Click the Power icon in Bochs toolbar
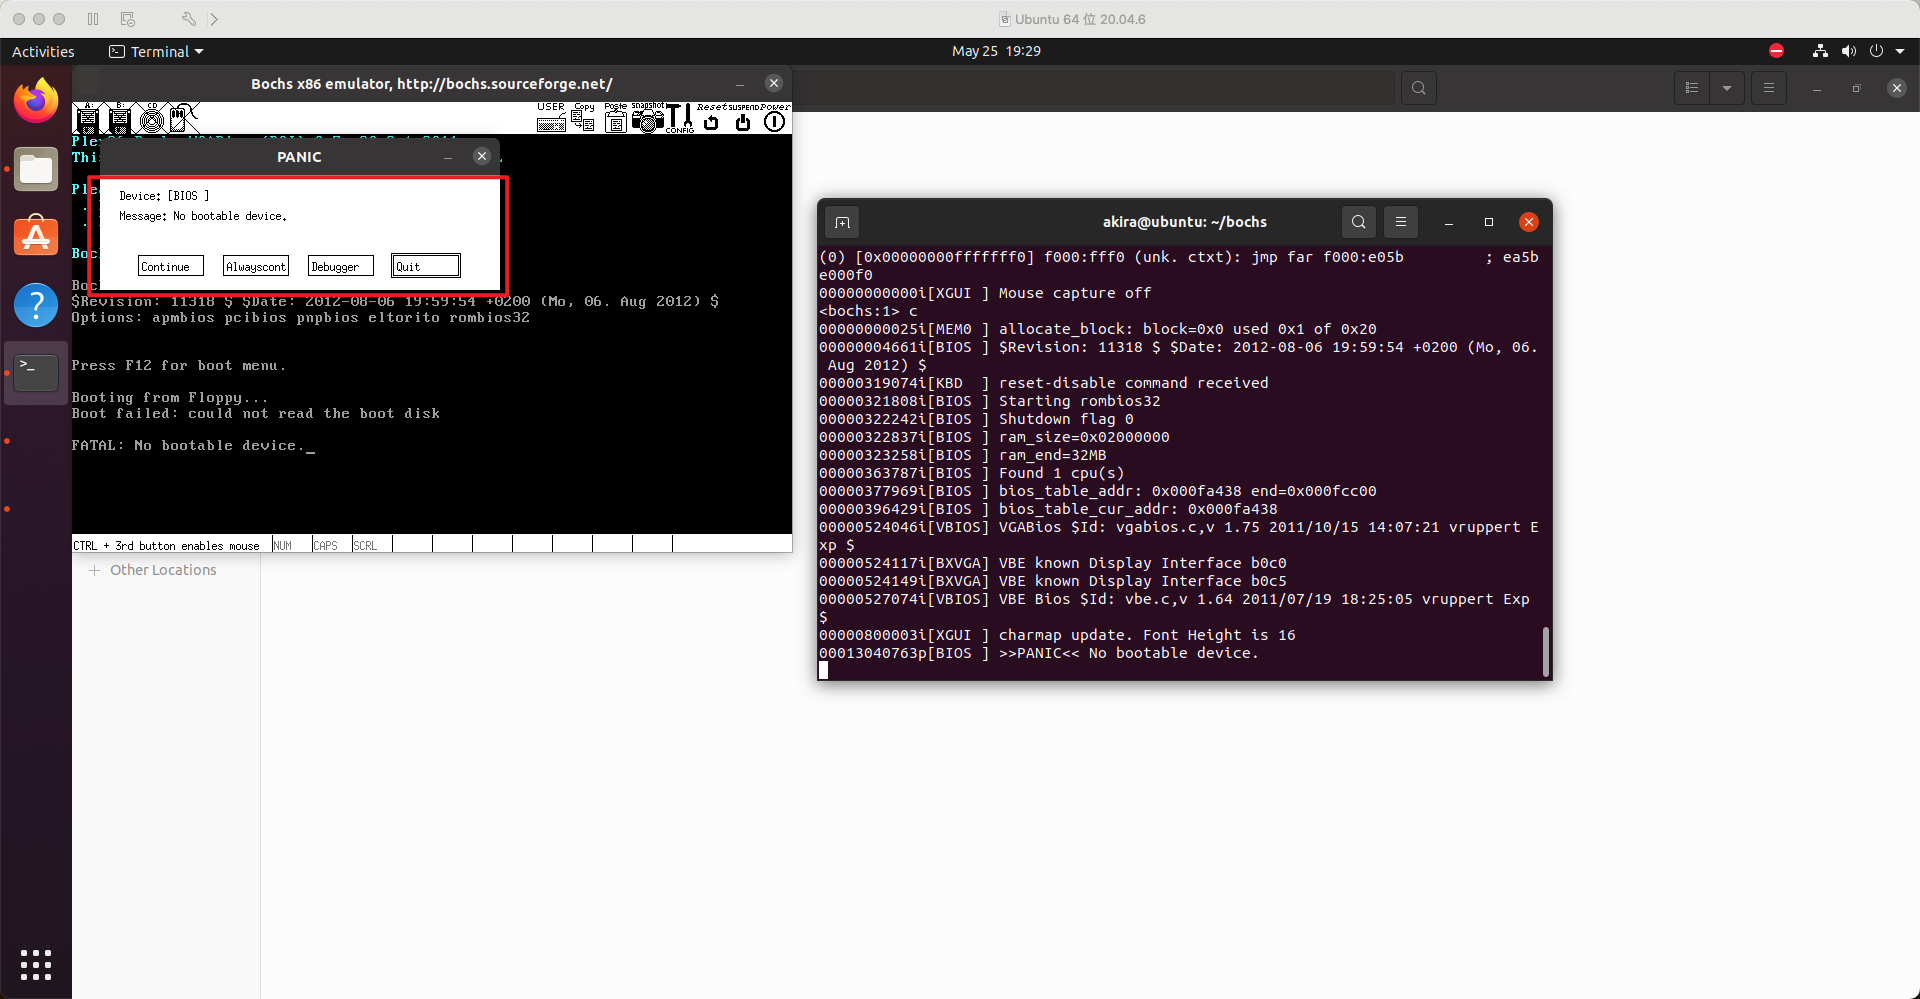 pos(775,118)
